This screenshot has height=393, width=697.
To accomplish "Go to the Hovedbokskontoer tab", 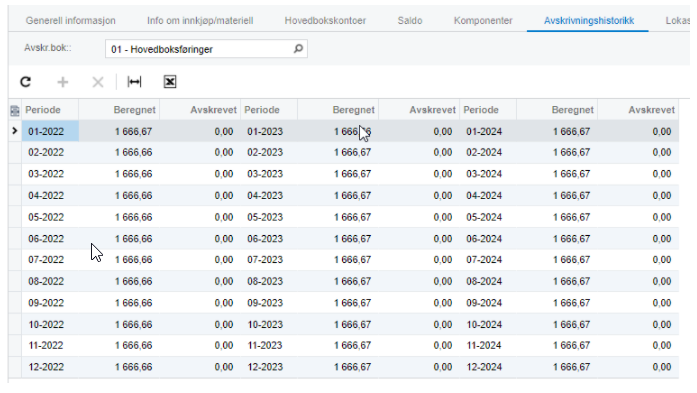I will click(x=325, y=20).
